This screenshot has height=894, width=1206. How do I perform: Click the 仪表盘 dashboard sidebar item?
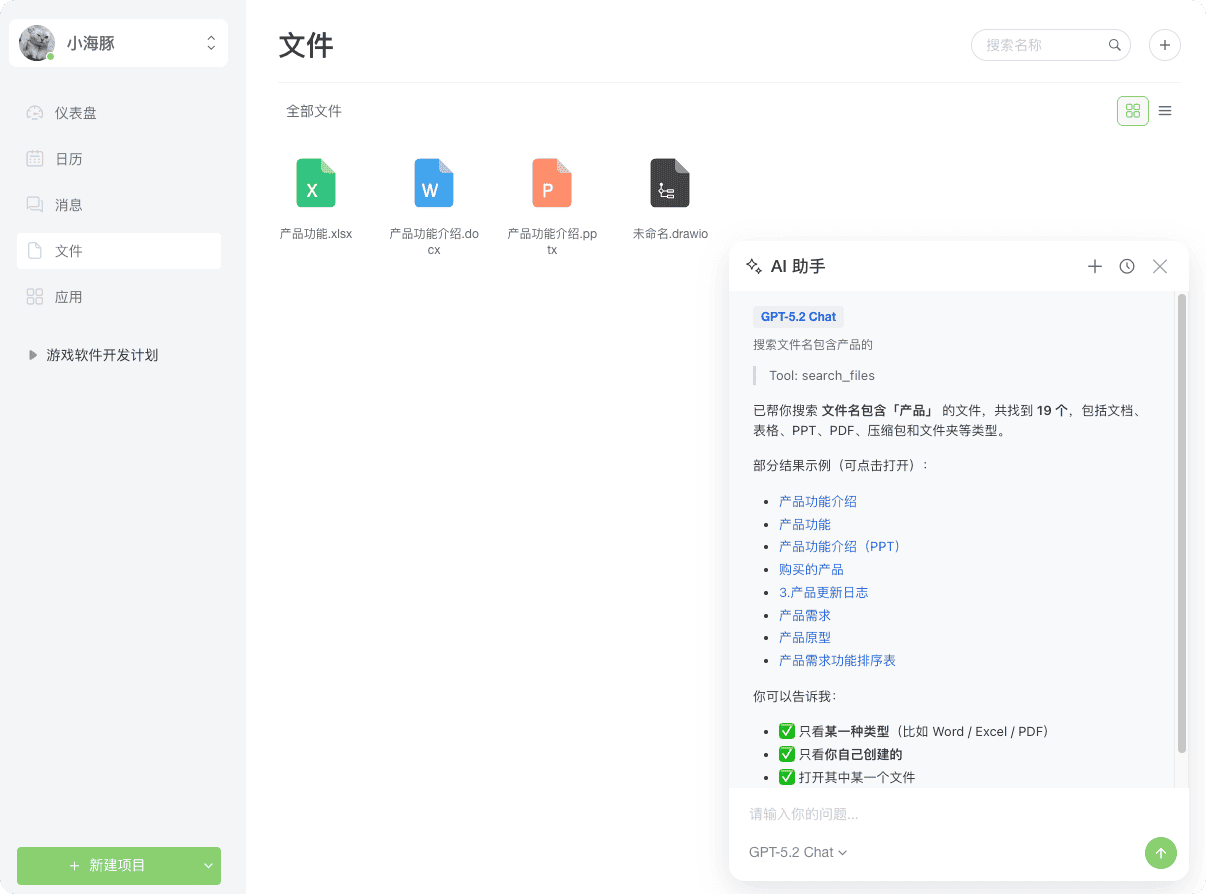coord(119,113)
